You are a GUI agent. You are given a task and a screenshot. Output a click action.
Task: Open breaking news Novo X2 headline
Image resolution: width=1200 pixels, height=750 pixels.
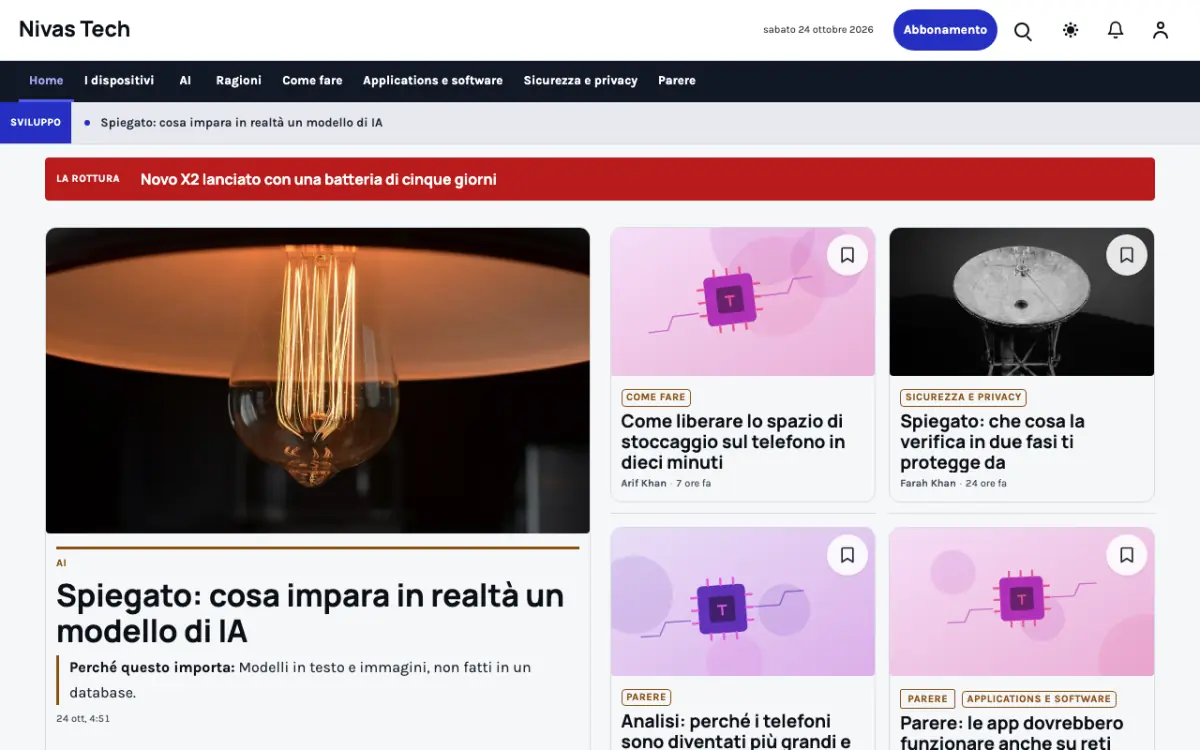318,179
